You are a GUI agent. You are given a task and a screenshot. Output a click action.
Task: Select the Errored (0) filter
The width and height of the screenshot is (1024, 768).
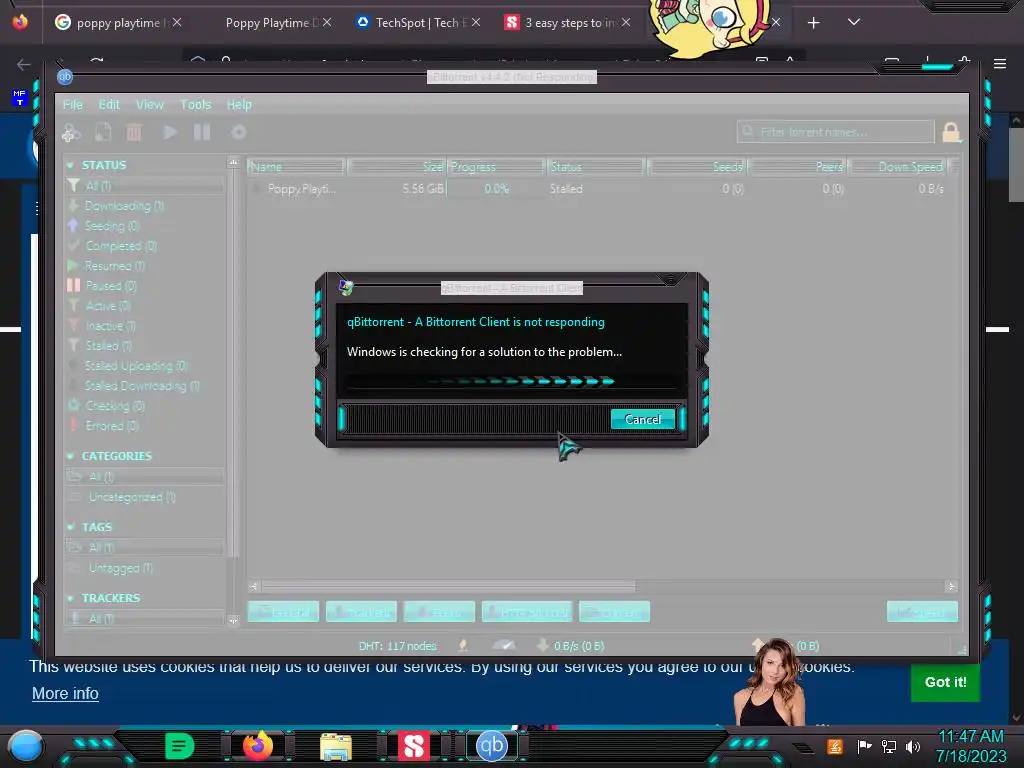tap(112, 426)
